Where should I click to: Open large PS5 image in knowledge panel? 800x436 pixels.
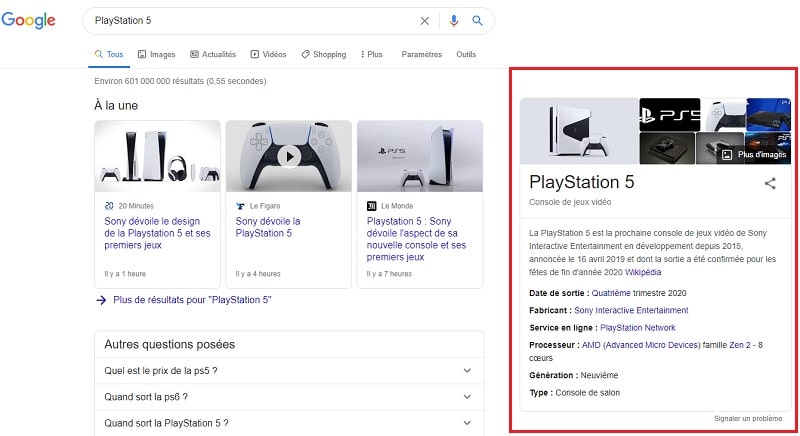click(x=579, y=131)
